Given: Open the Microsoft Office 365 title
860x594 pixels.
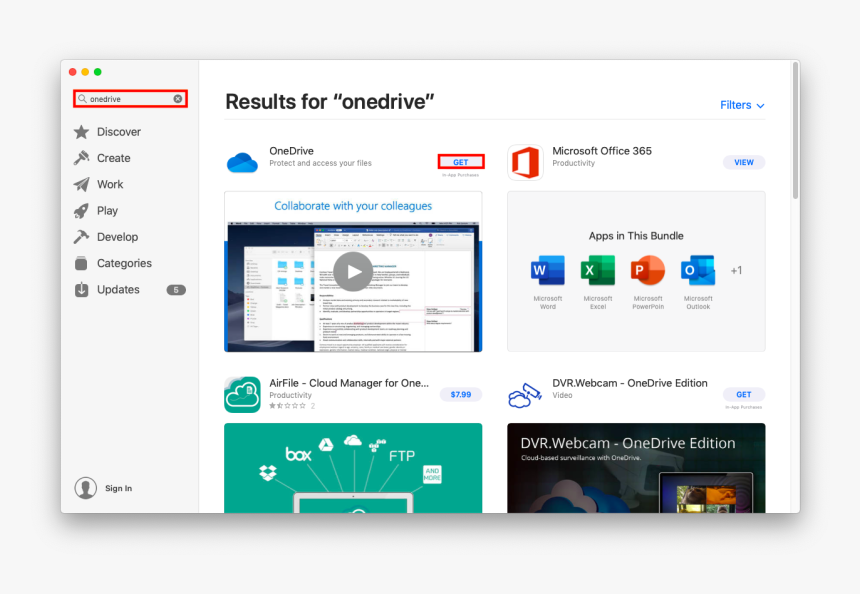Looking at the screenshot, I should tap(602, 151).
